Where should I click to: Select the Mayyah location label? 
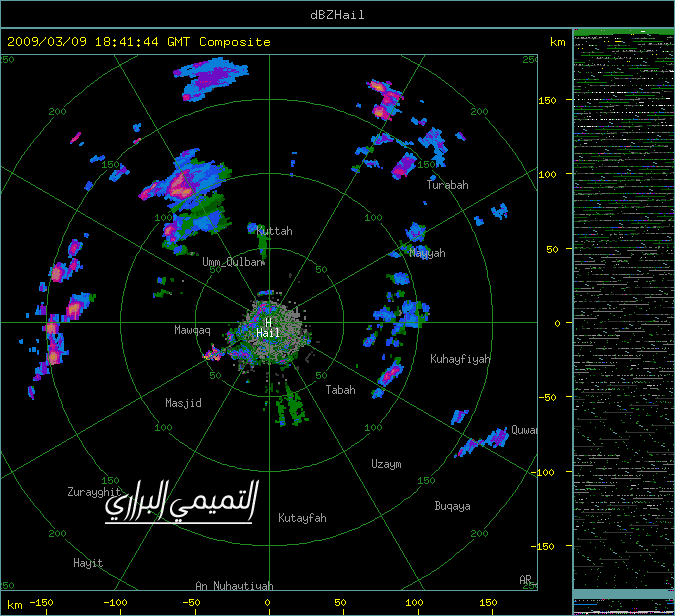[x=427, y=253]
